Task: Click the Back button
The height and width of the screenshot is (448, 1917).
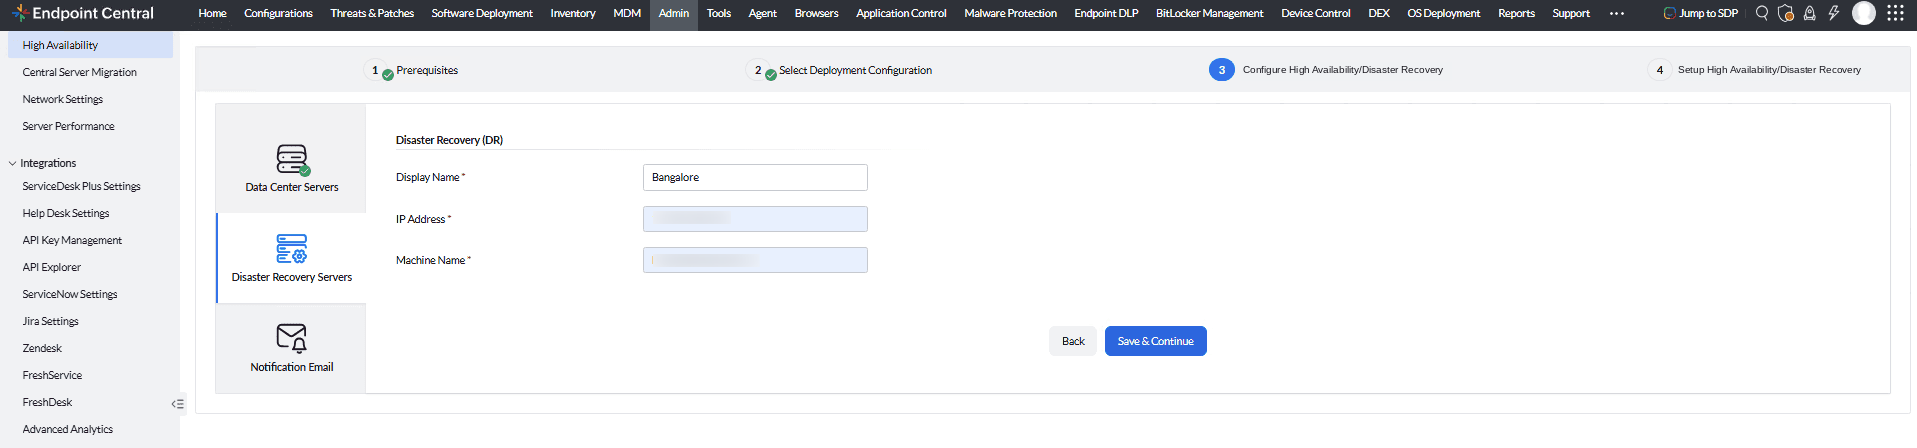Action: tap(1073, 341)
